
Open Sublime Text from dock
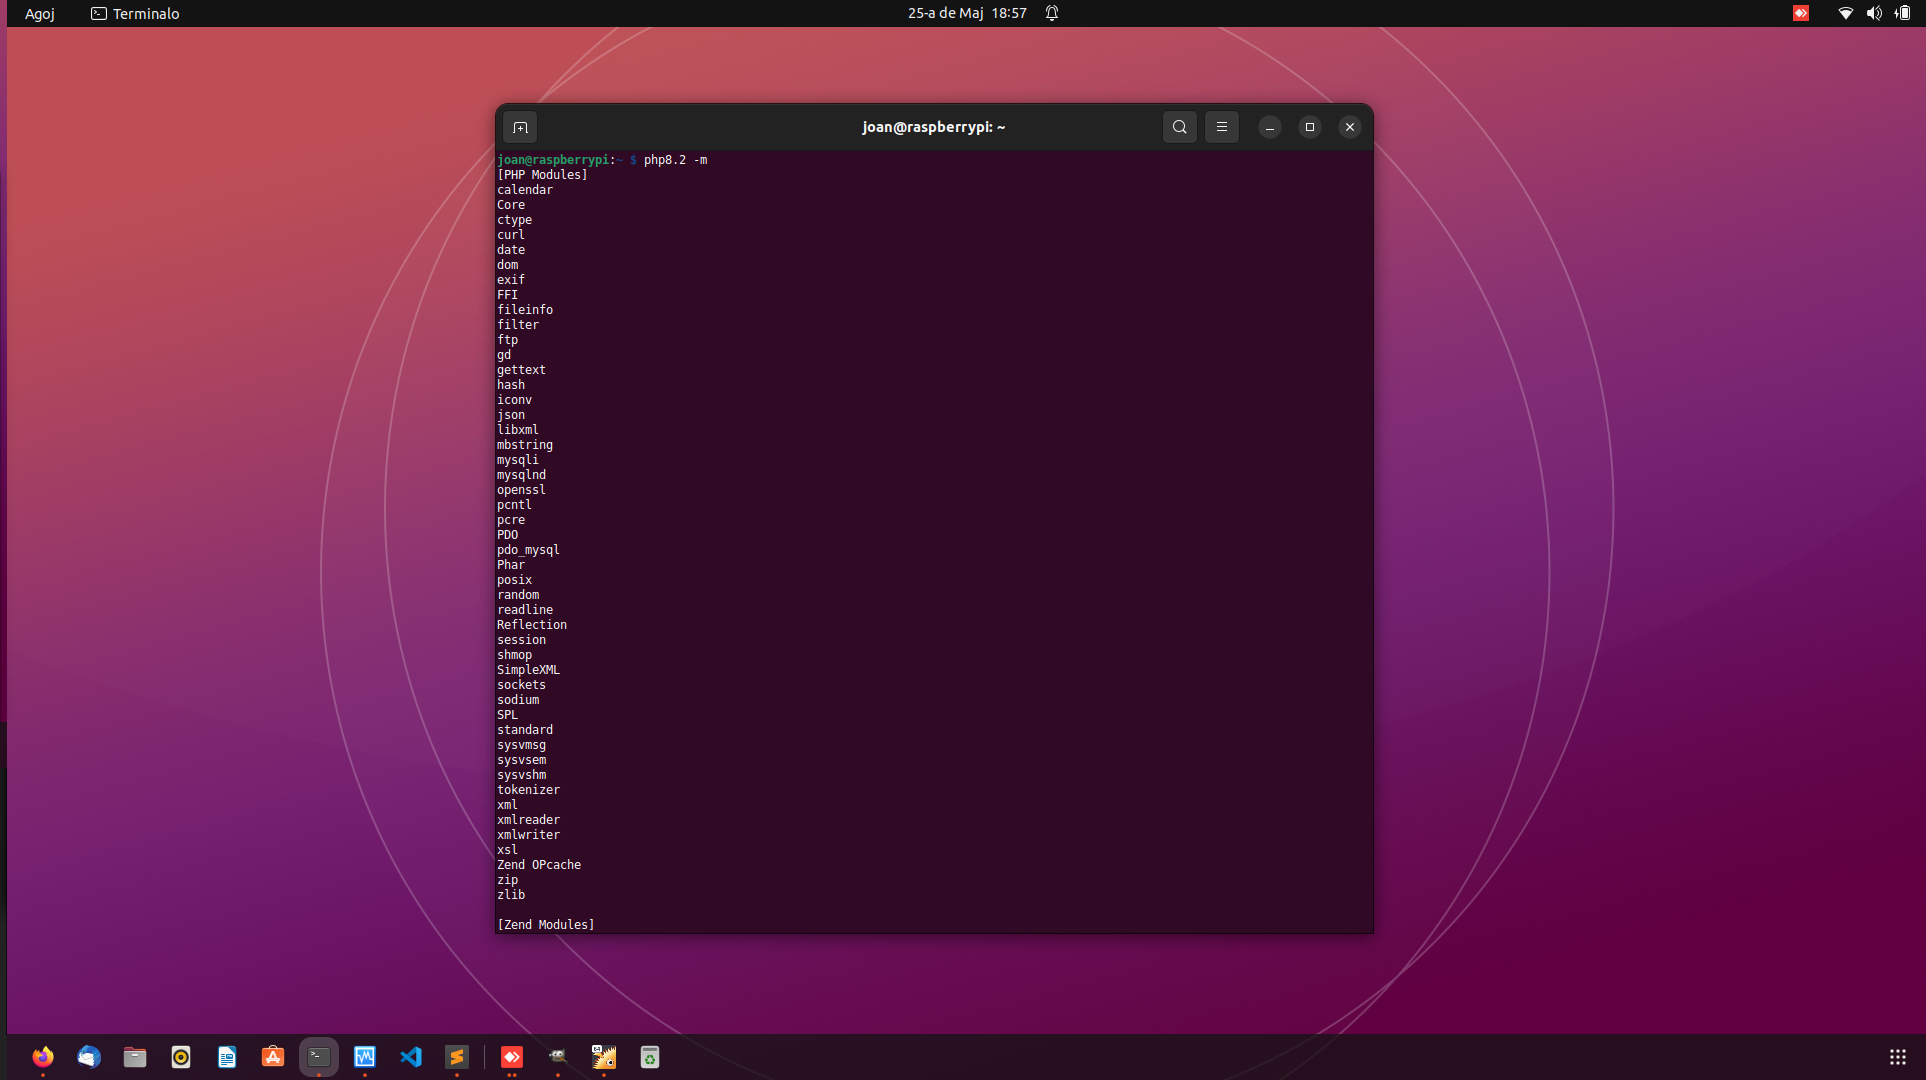tap(457, 1057)
